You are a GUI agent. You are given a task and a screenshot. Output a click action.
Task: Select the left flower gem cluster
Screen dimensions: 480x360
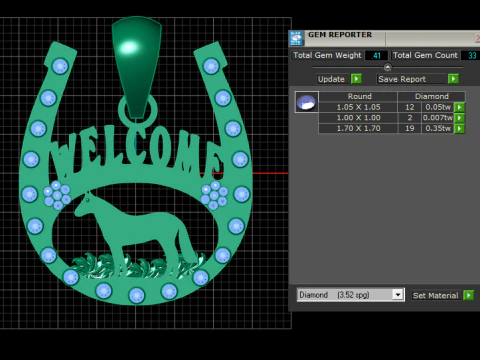click(57, 195)
